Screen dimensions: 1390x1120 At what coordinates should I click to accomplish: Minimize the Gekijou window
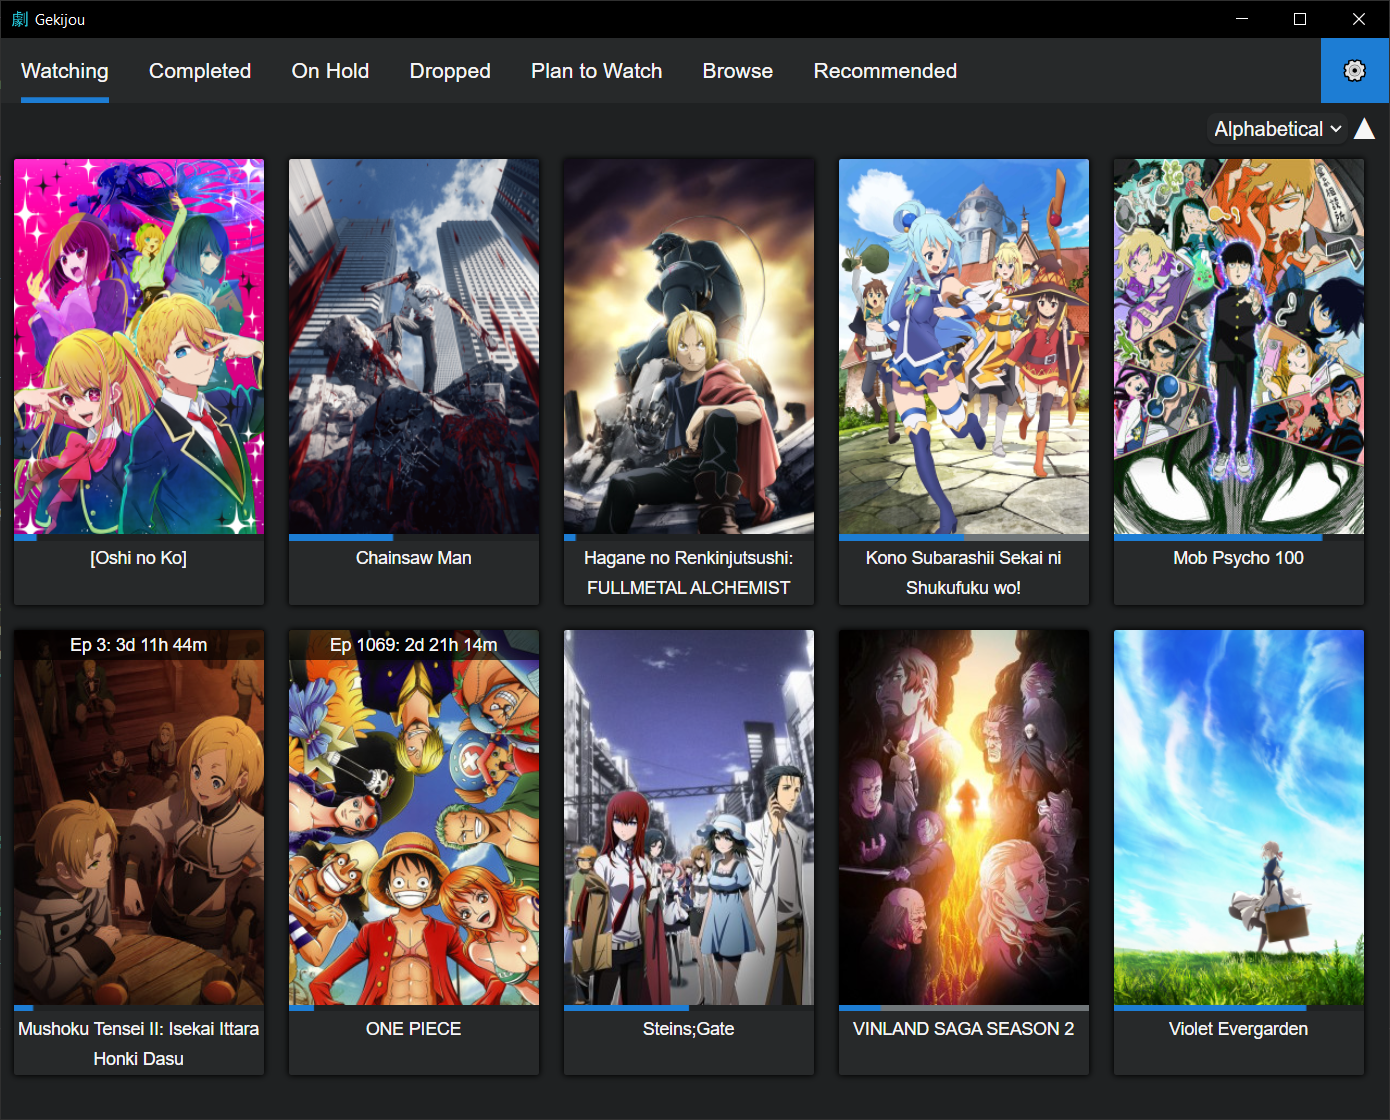pos(1242,19)
